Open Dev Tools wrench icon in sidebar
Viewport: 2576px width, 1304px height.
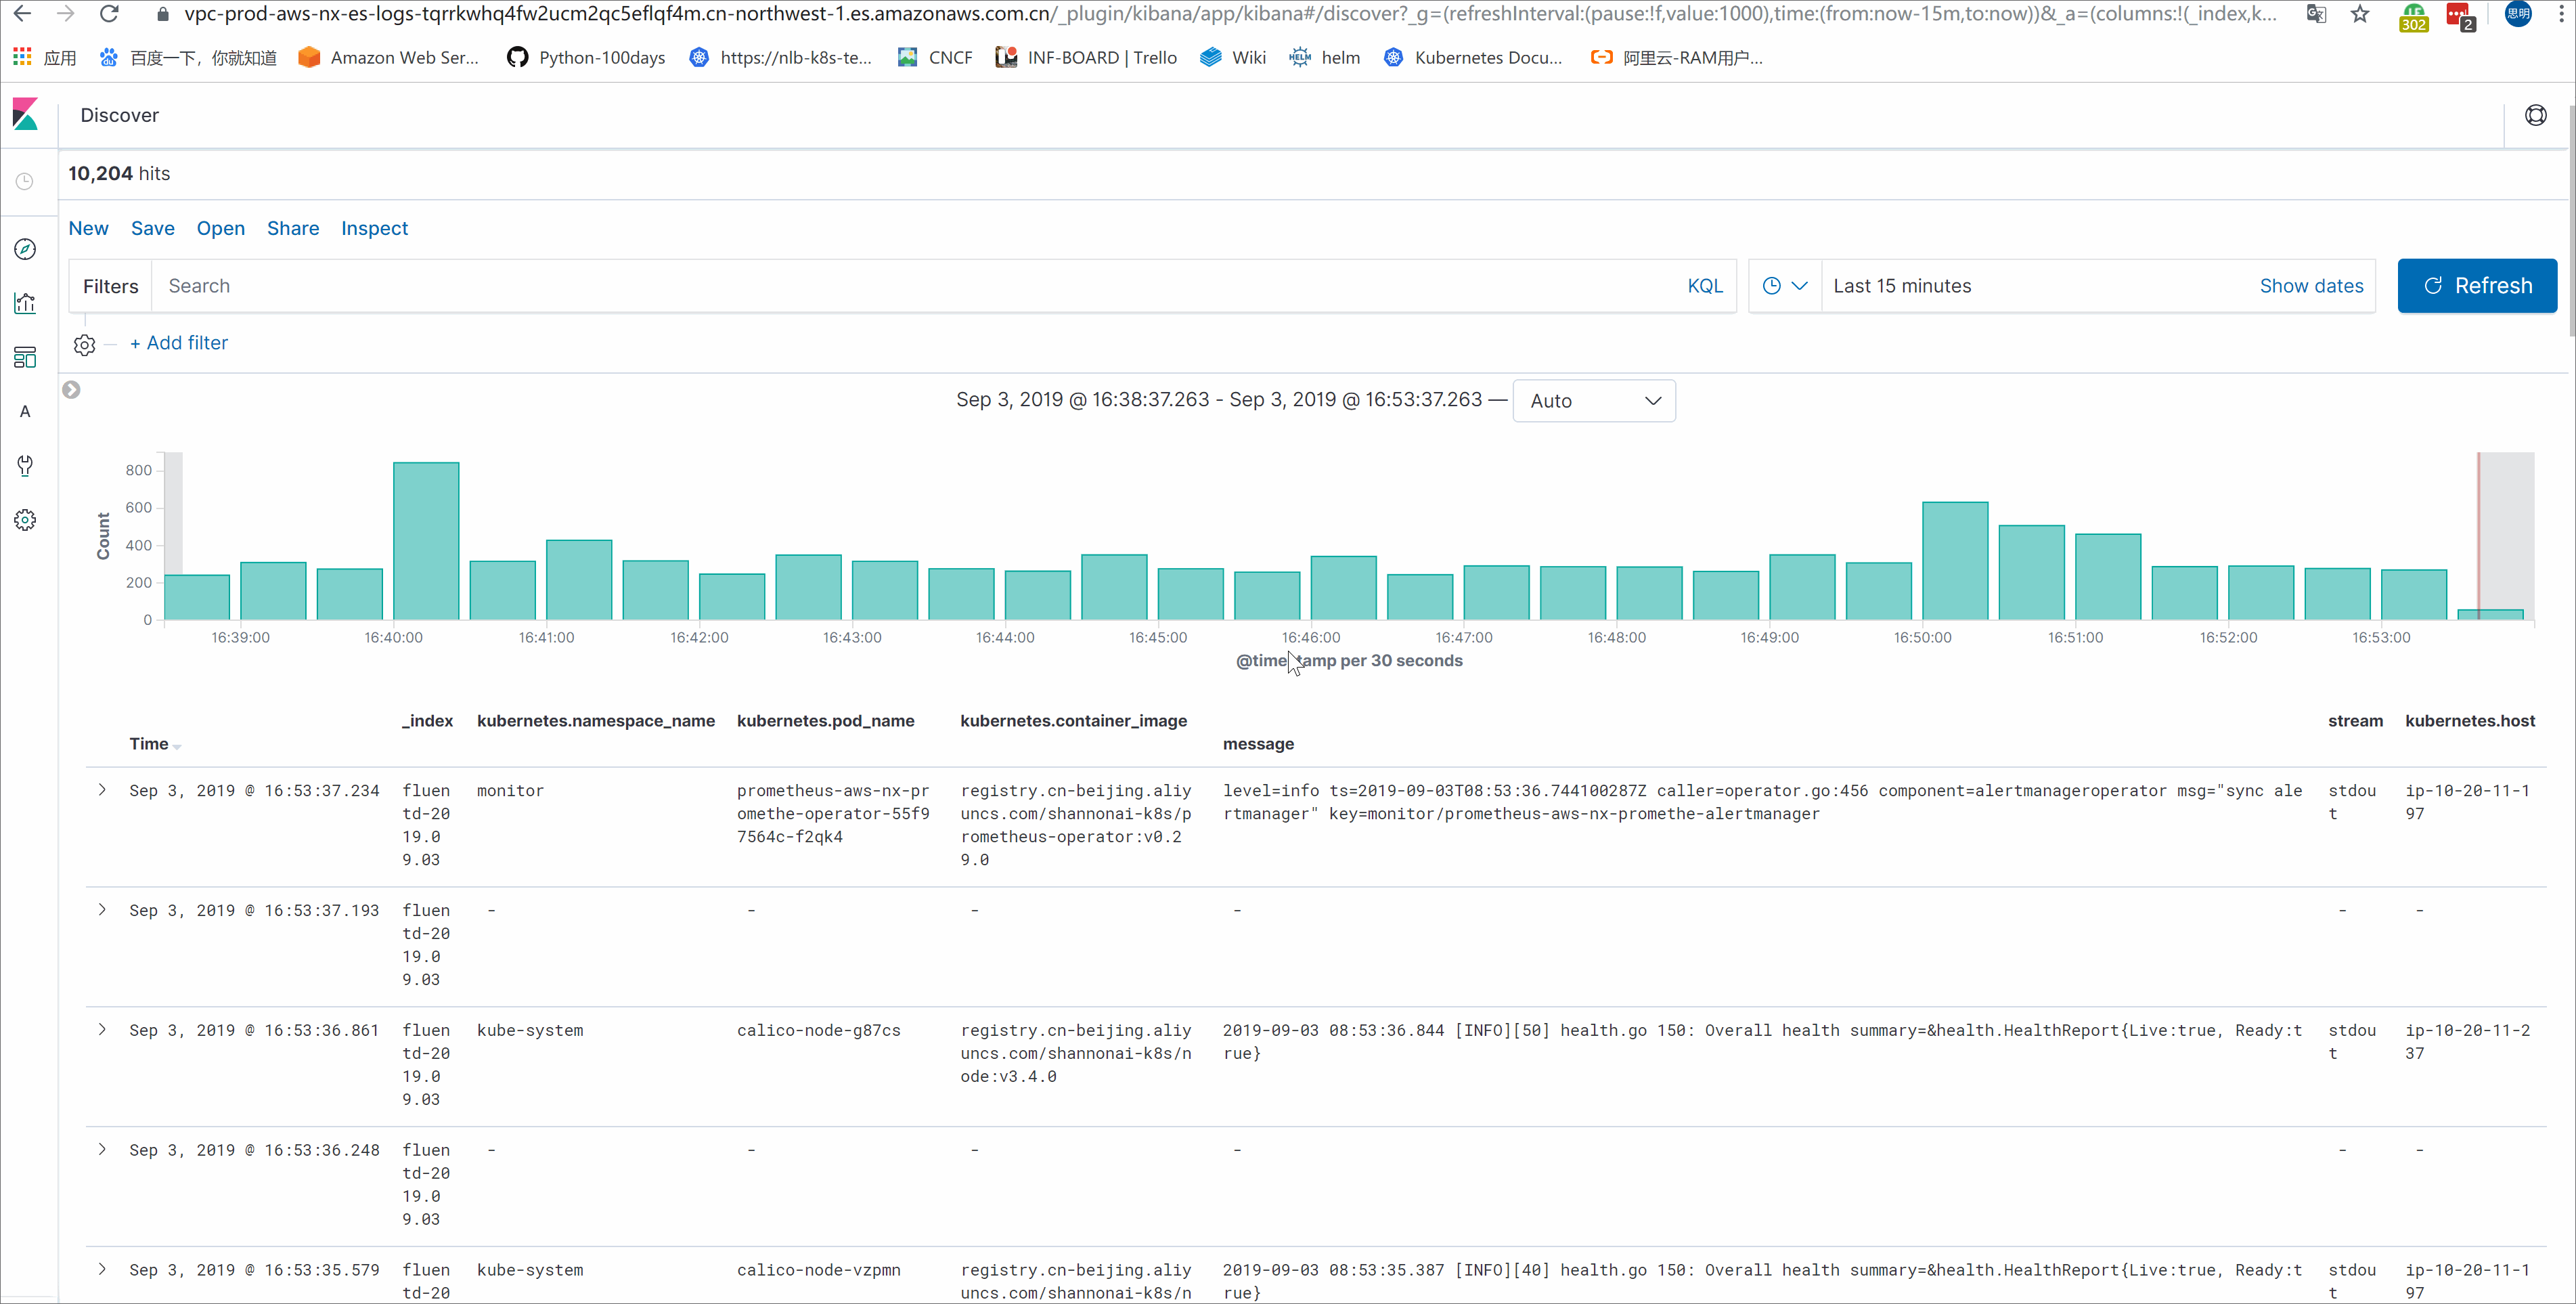pyautogui.click(x=25, y=465)
